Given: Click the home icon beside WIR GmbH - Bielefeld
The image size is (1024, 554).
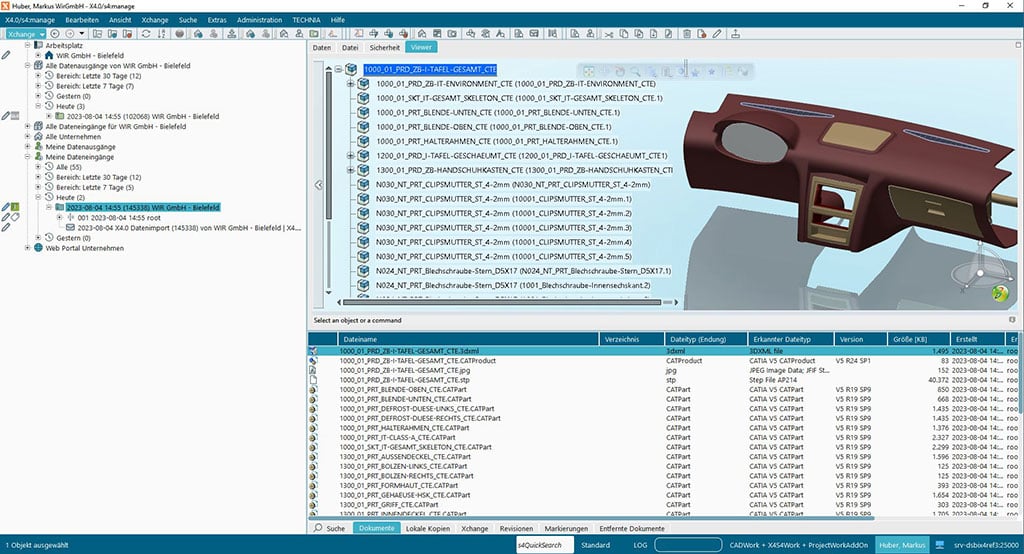Looking at the screenshot, I should tap(49, 56).
